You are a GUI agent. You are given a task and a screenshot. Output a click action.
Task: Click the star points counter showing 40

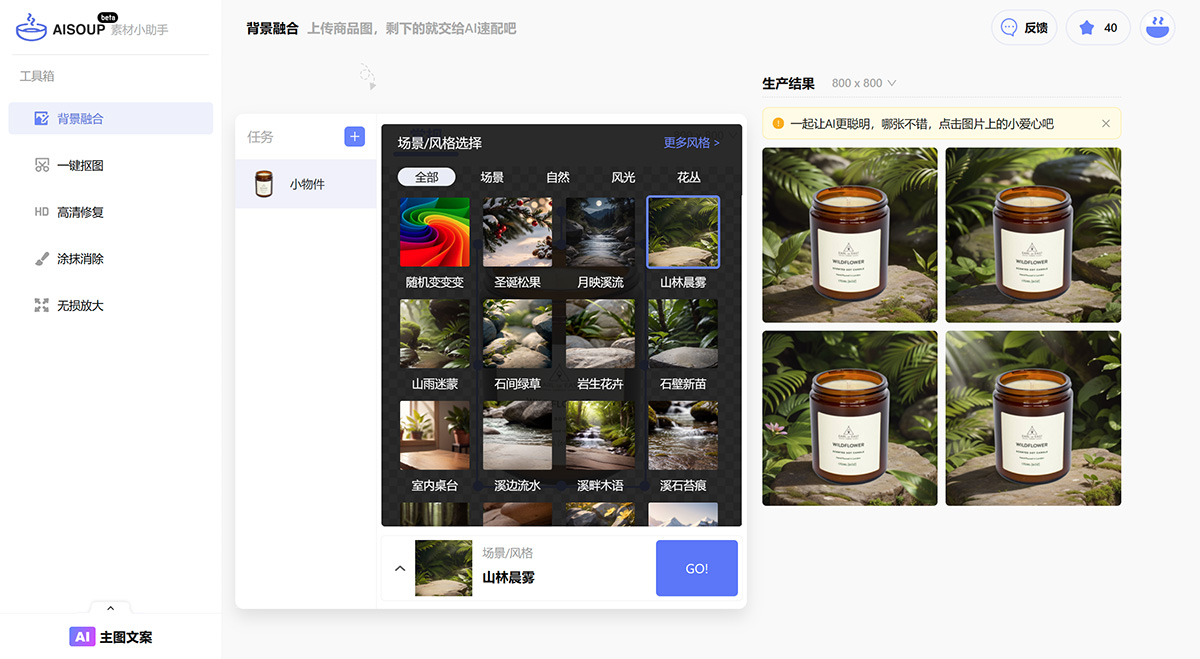(x=1097, y=27)
